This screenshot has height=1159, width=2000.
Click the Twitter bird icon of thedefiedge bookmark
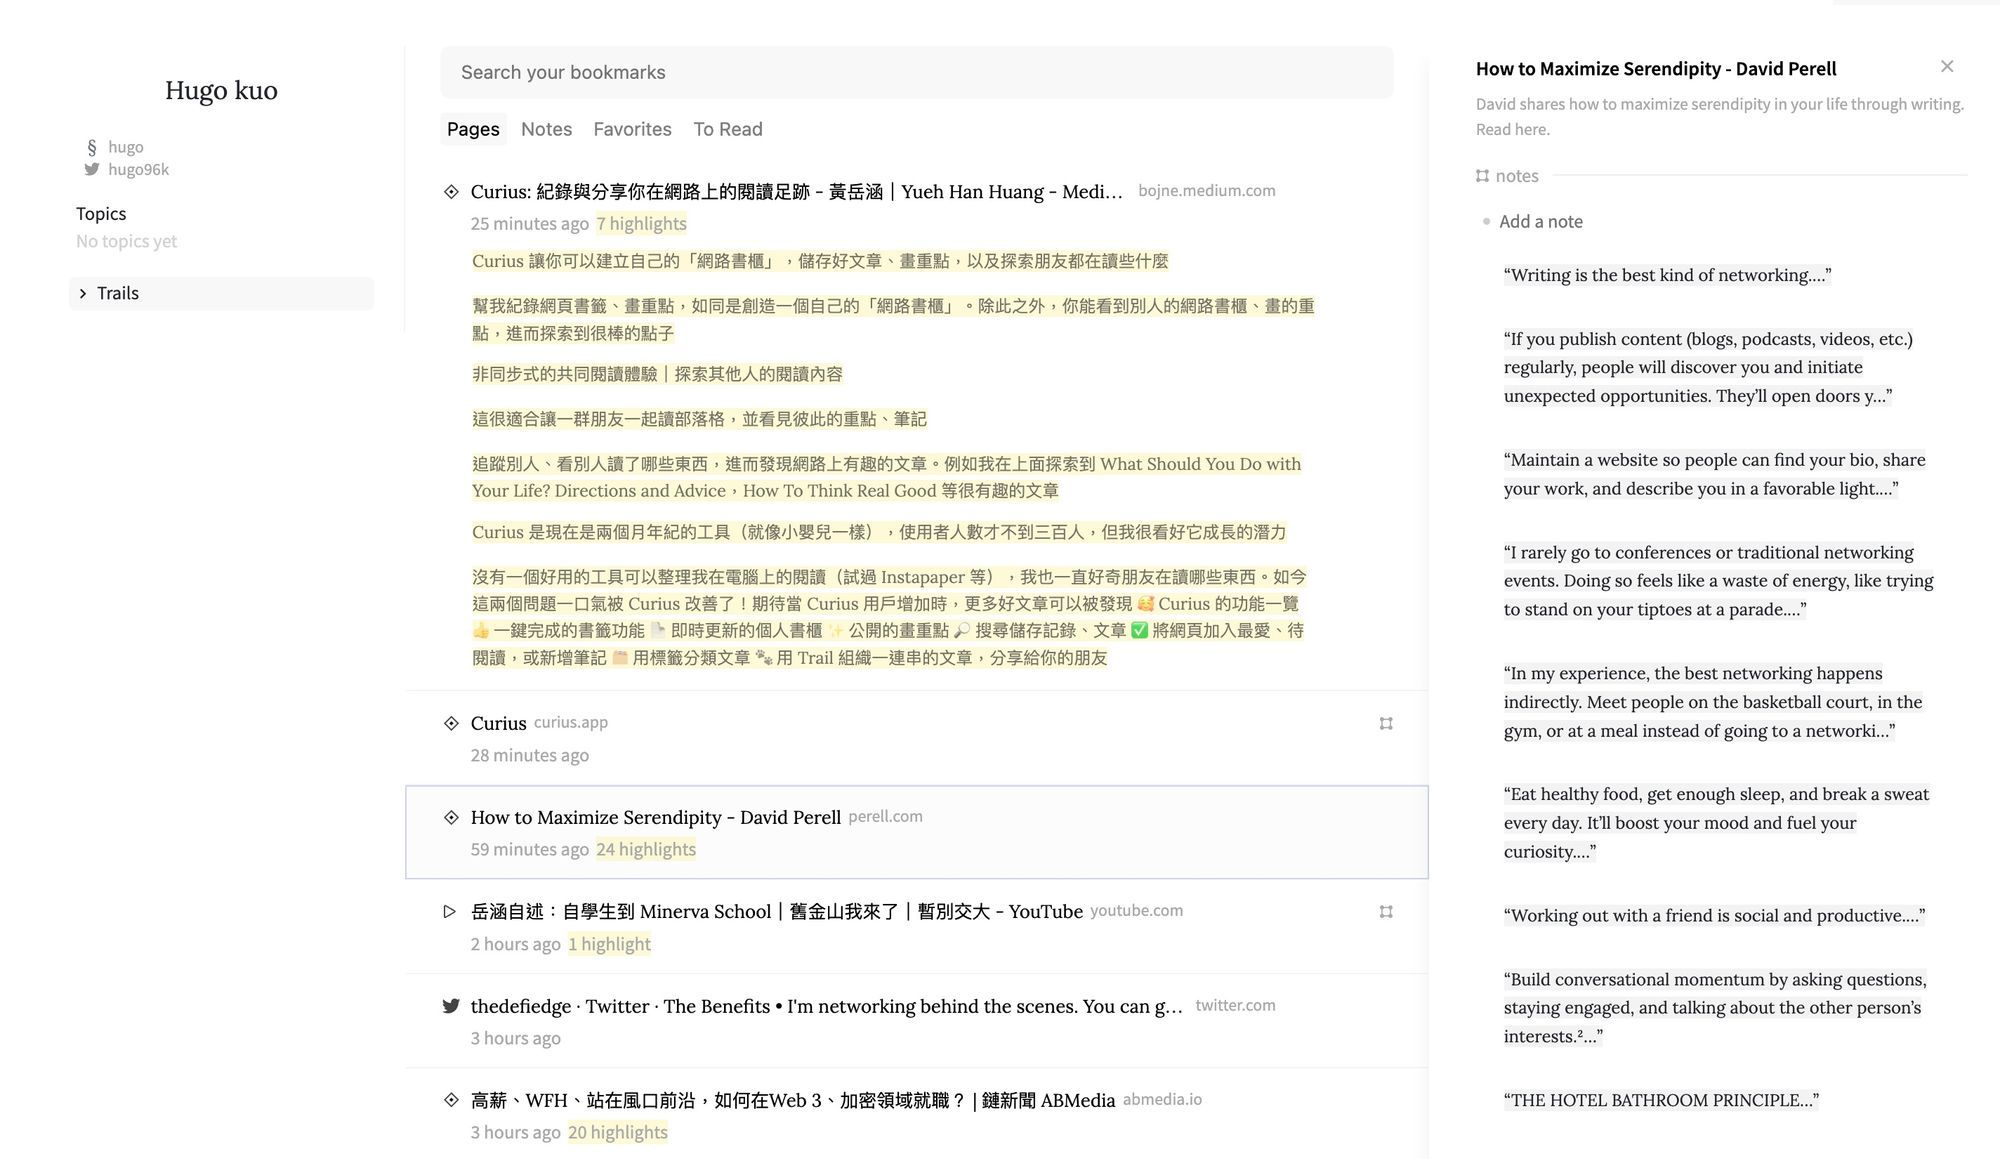click(x=451, y=1006)
